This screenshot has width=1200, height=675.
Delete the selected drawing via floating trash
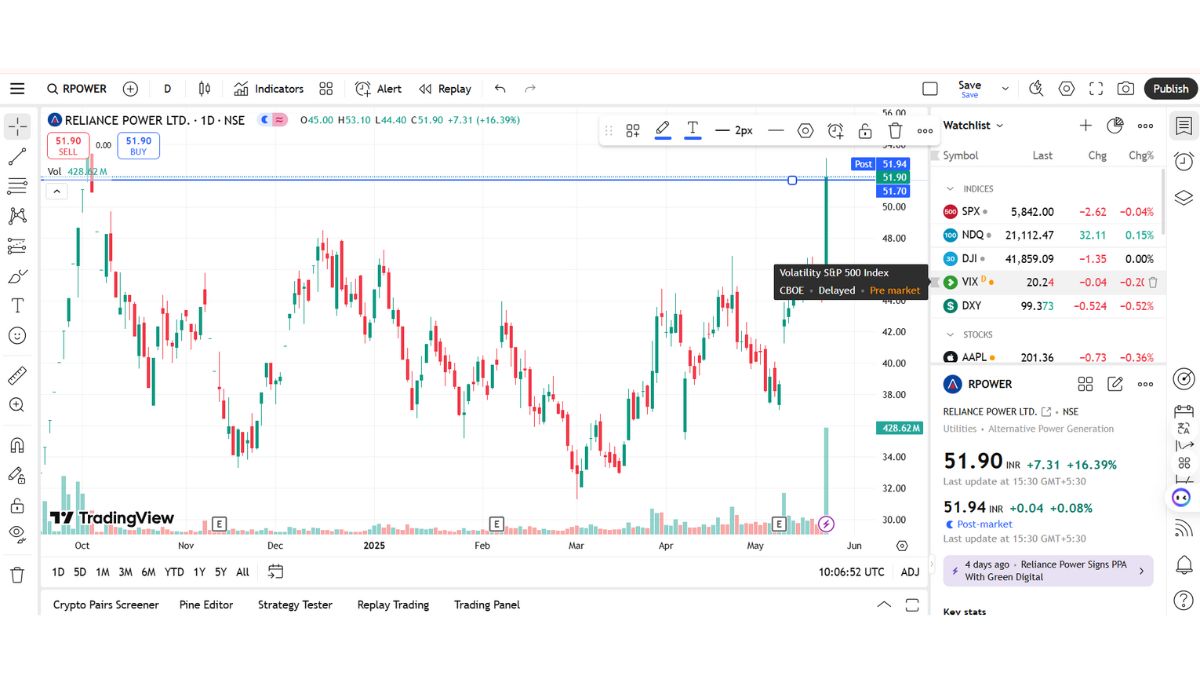[895, 131]
